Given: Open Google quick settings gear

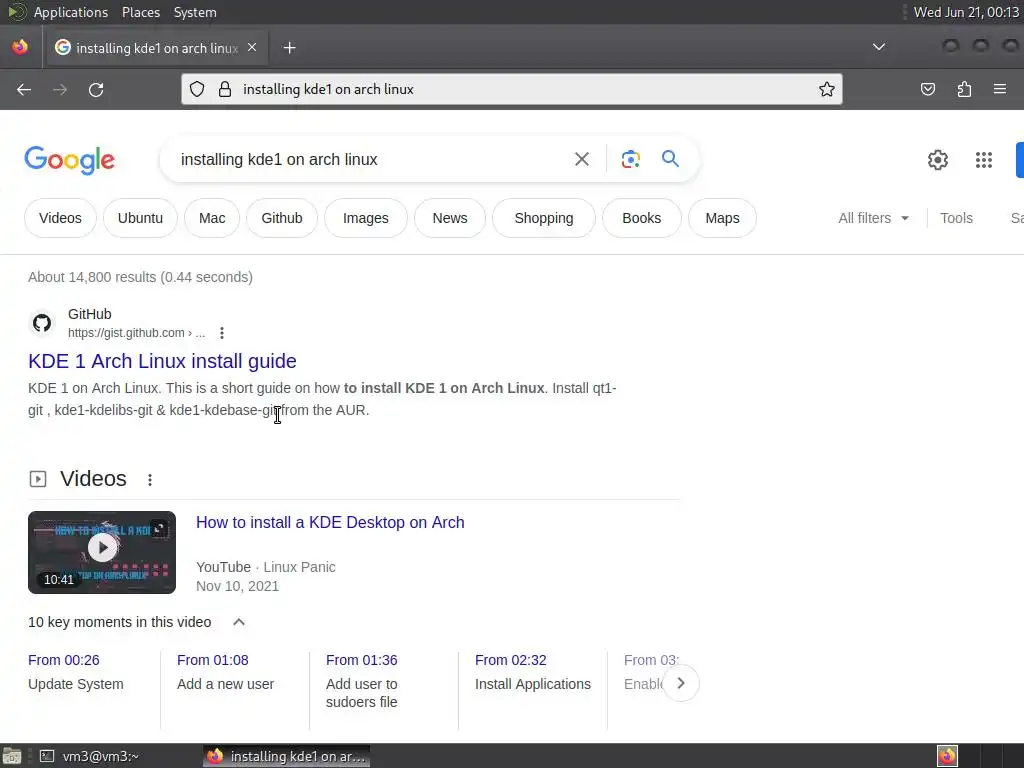Looking at the screenshot, I should pos(938,159).
